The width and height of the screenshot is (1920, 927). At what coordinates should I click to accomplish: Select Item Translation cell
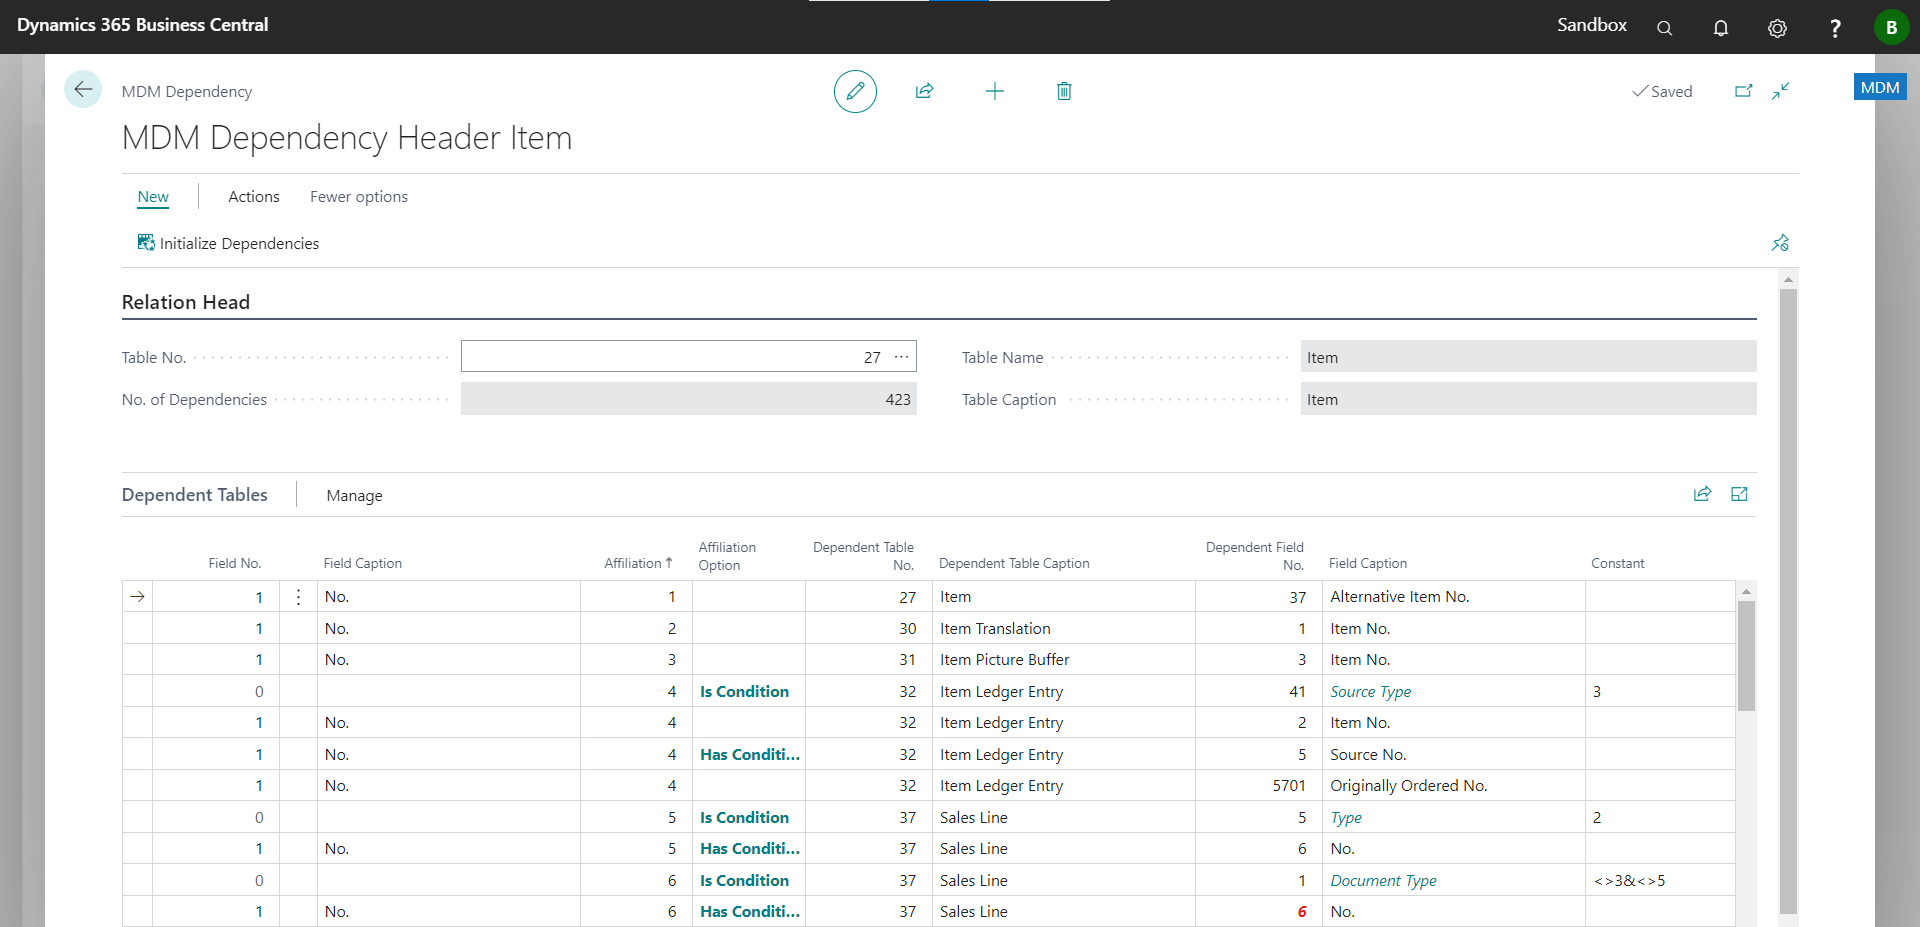1064,629
